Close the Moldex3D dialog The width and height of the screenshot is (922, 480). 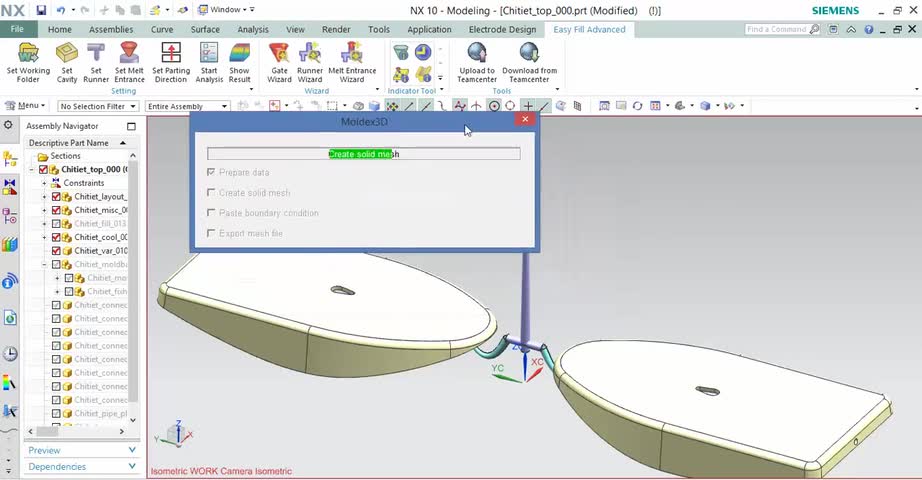pos(525,119)
